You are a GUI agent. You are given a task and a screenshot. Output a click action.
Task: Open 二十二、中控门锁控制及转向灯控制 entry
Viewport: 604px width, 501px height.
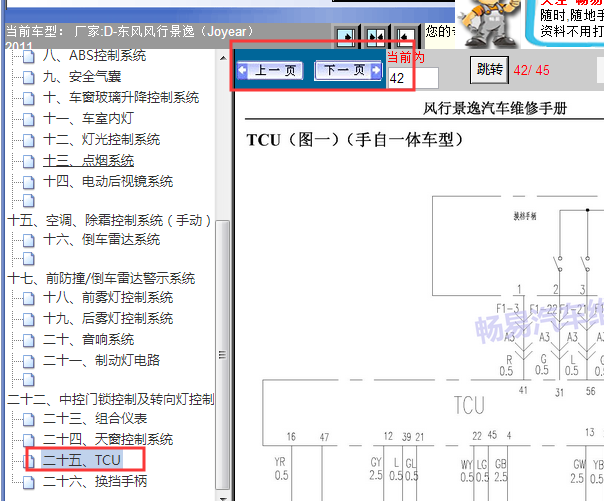coord(111,399)
